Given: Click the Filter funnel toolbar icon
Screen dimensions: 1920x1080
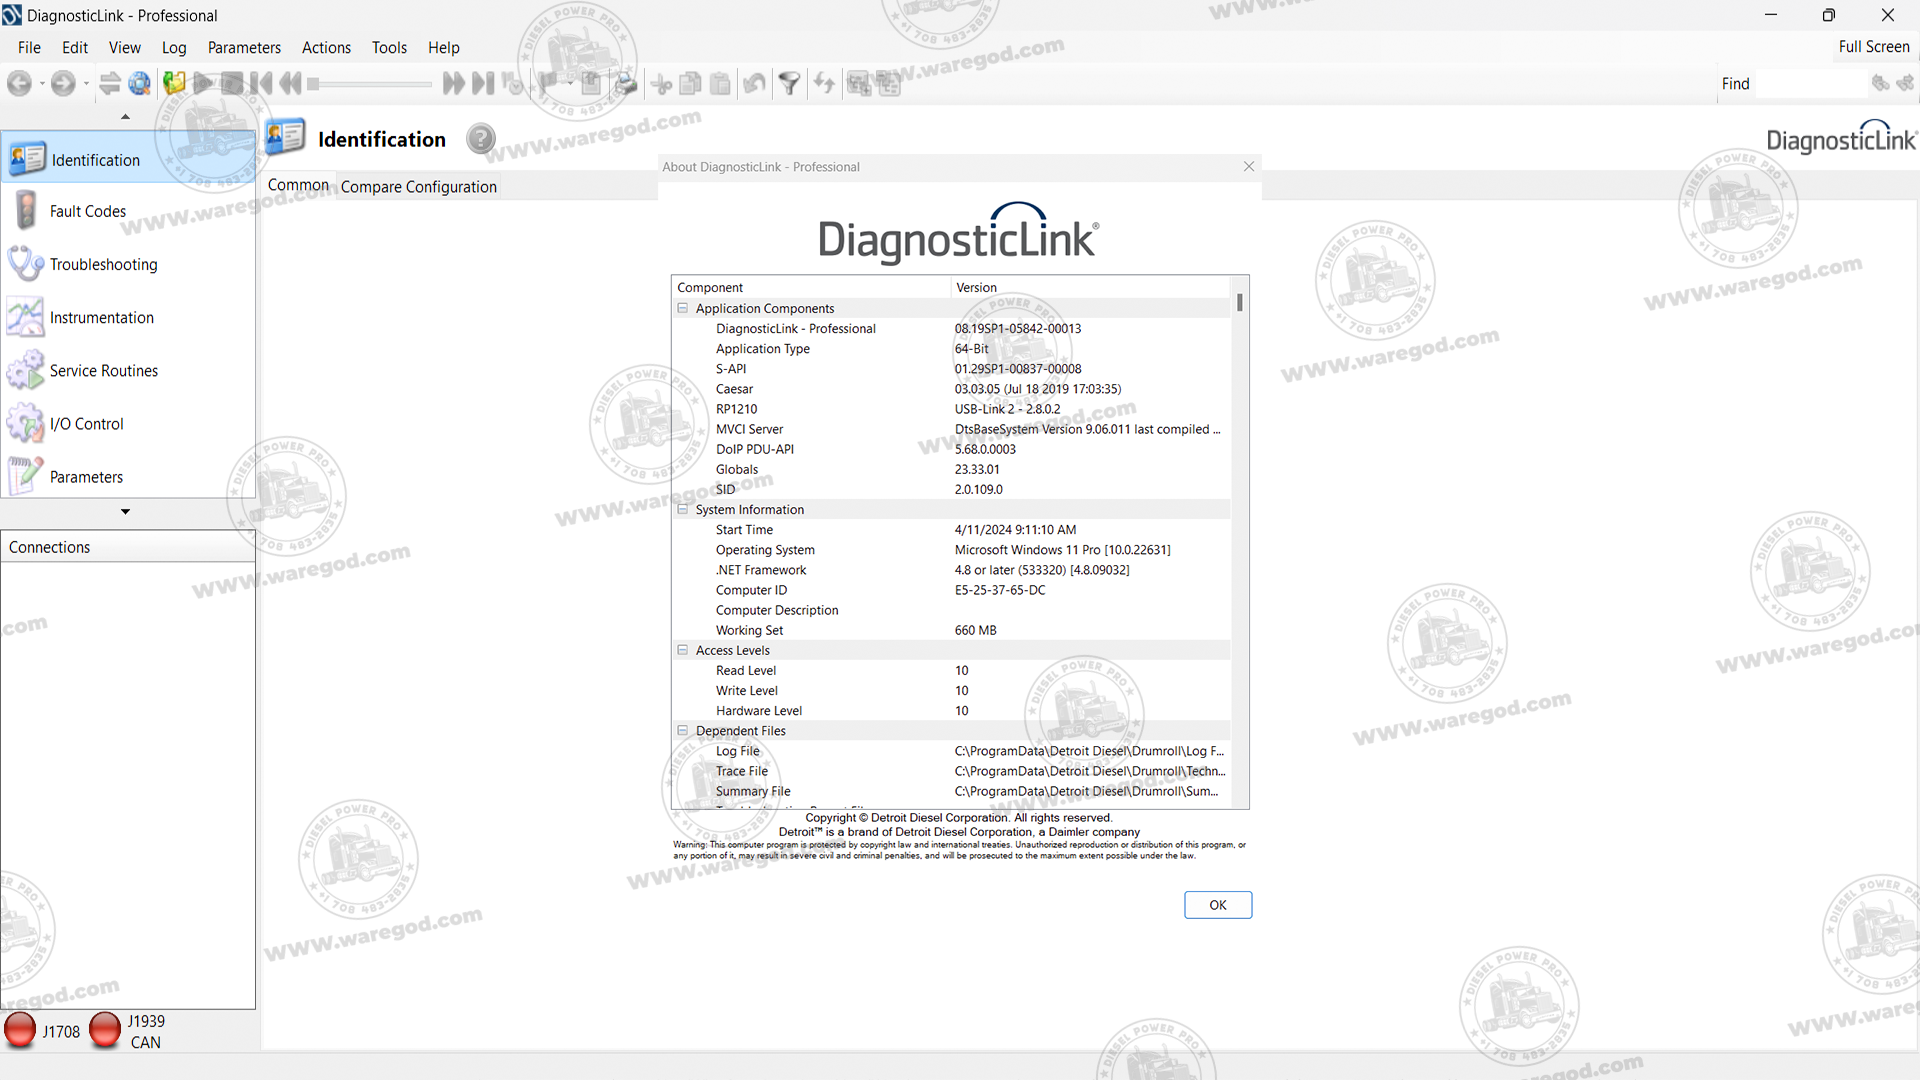Looking at the screenshot, I should 790,84.
